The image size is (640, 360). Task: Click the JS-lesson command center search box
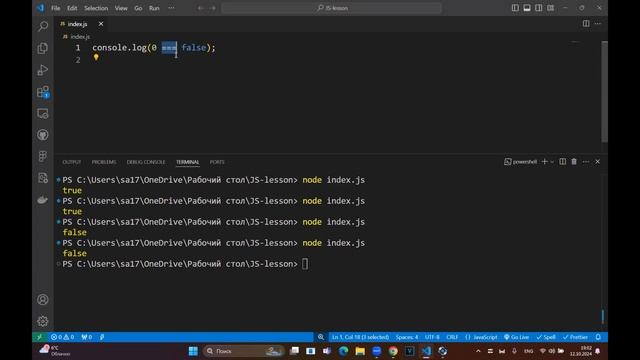pos(331,8)
